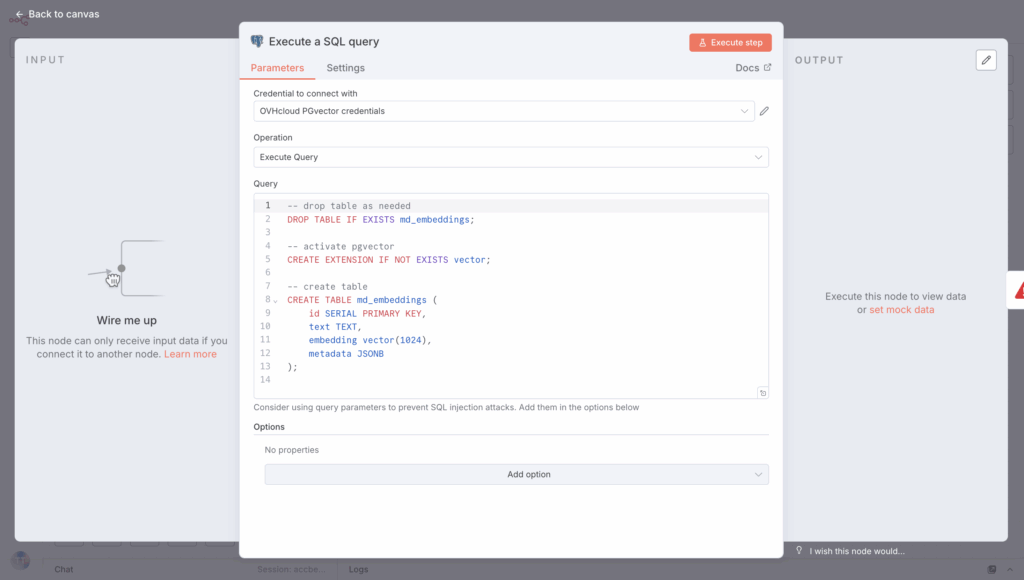Click the lightbulb feedback icon
1024x580 pixels.
pyautogui.click(x=798, y=550)
